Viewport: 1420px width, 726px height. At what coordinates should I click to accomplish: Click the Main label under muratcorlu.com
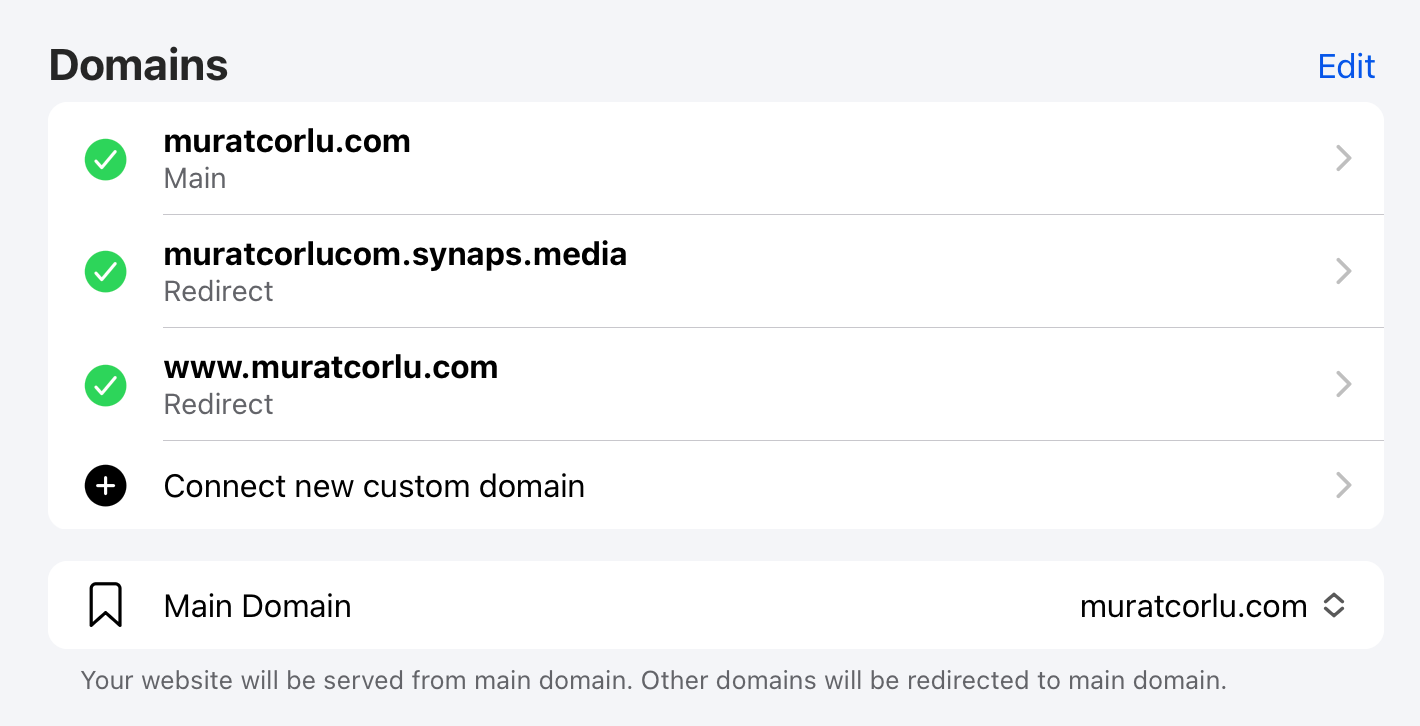point(195,179)
